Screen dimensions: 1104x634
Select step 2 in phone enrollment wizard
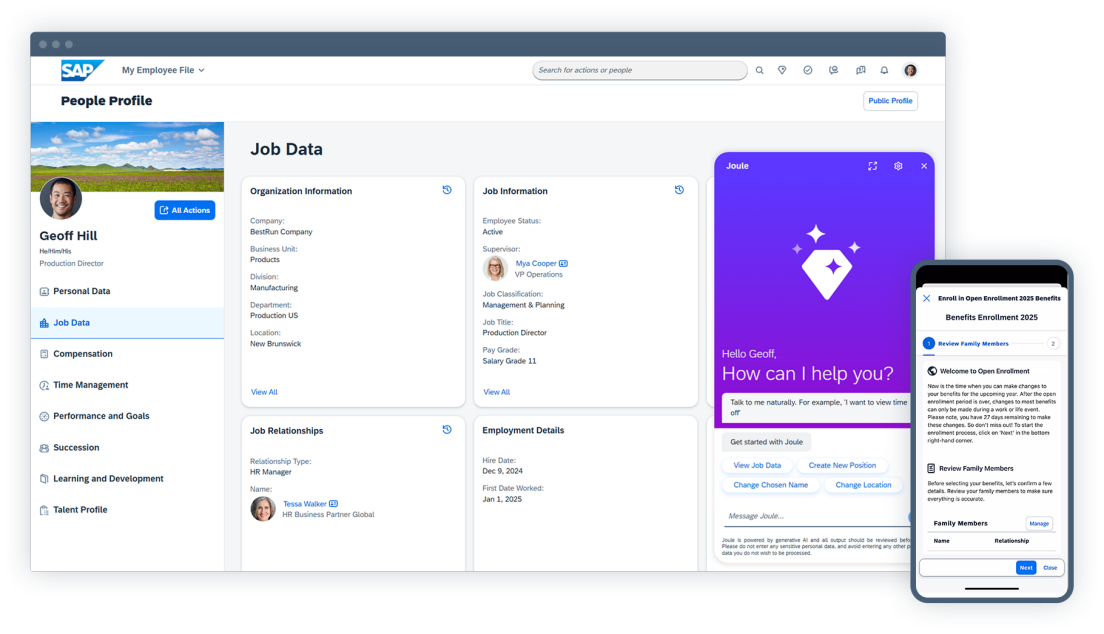[x=1053, y=344]
